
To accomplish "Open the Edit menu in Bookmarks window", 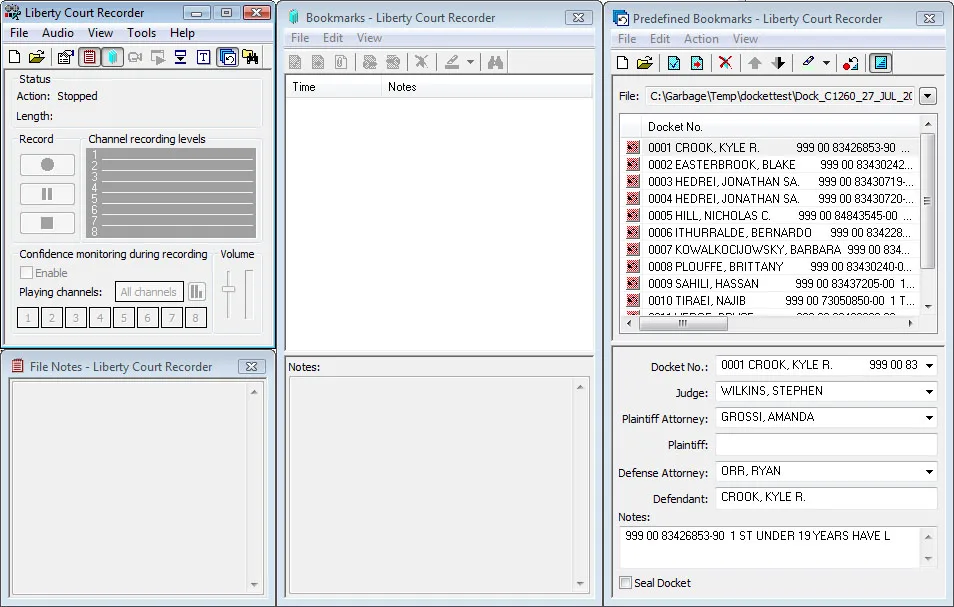I will click(333, 38).
